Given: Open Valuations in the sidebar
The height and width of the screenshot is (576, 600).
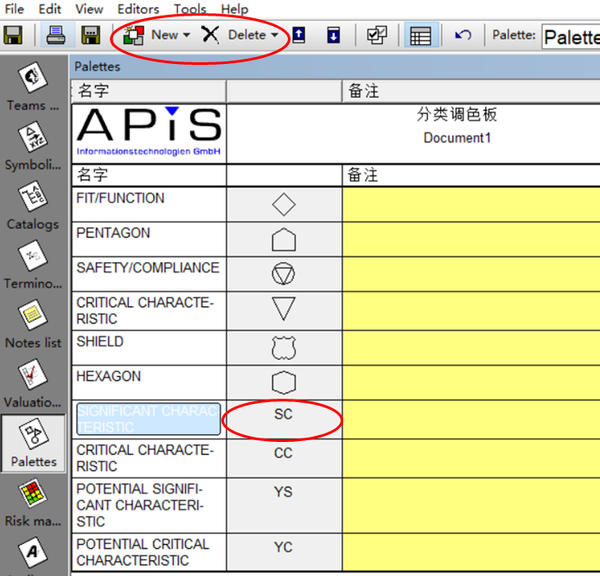Looking at the screenshot, I should pos(33,383).
